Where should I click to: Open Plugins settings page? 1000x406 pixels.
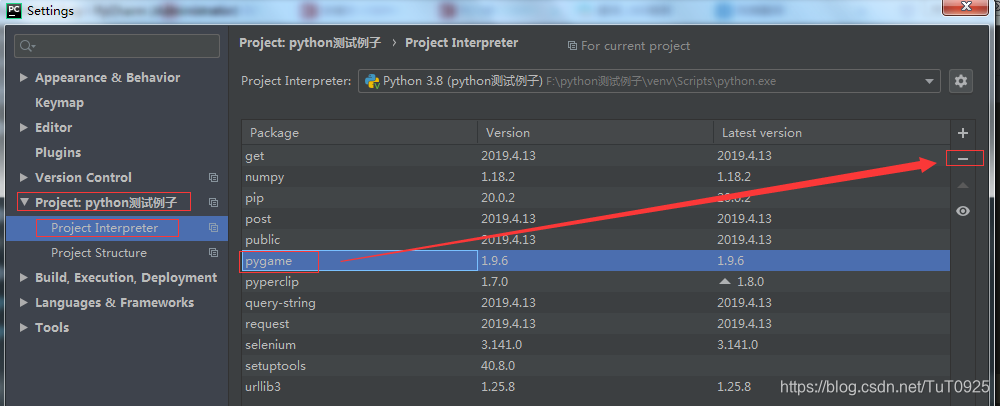pos(58,152)
